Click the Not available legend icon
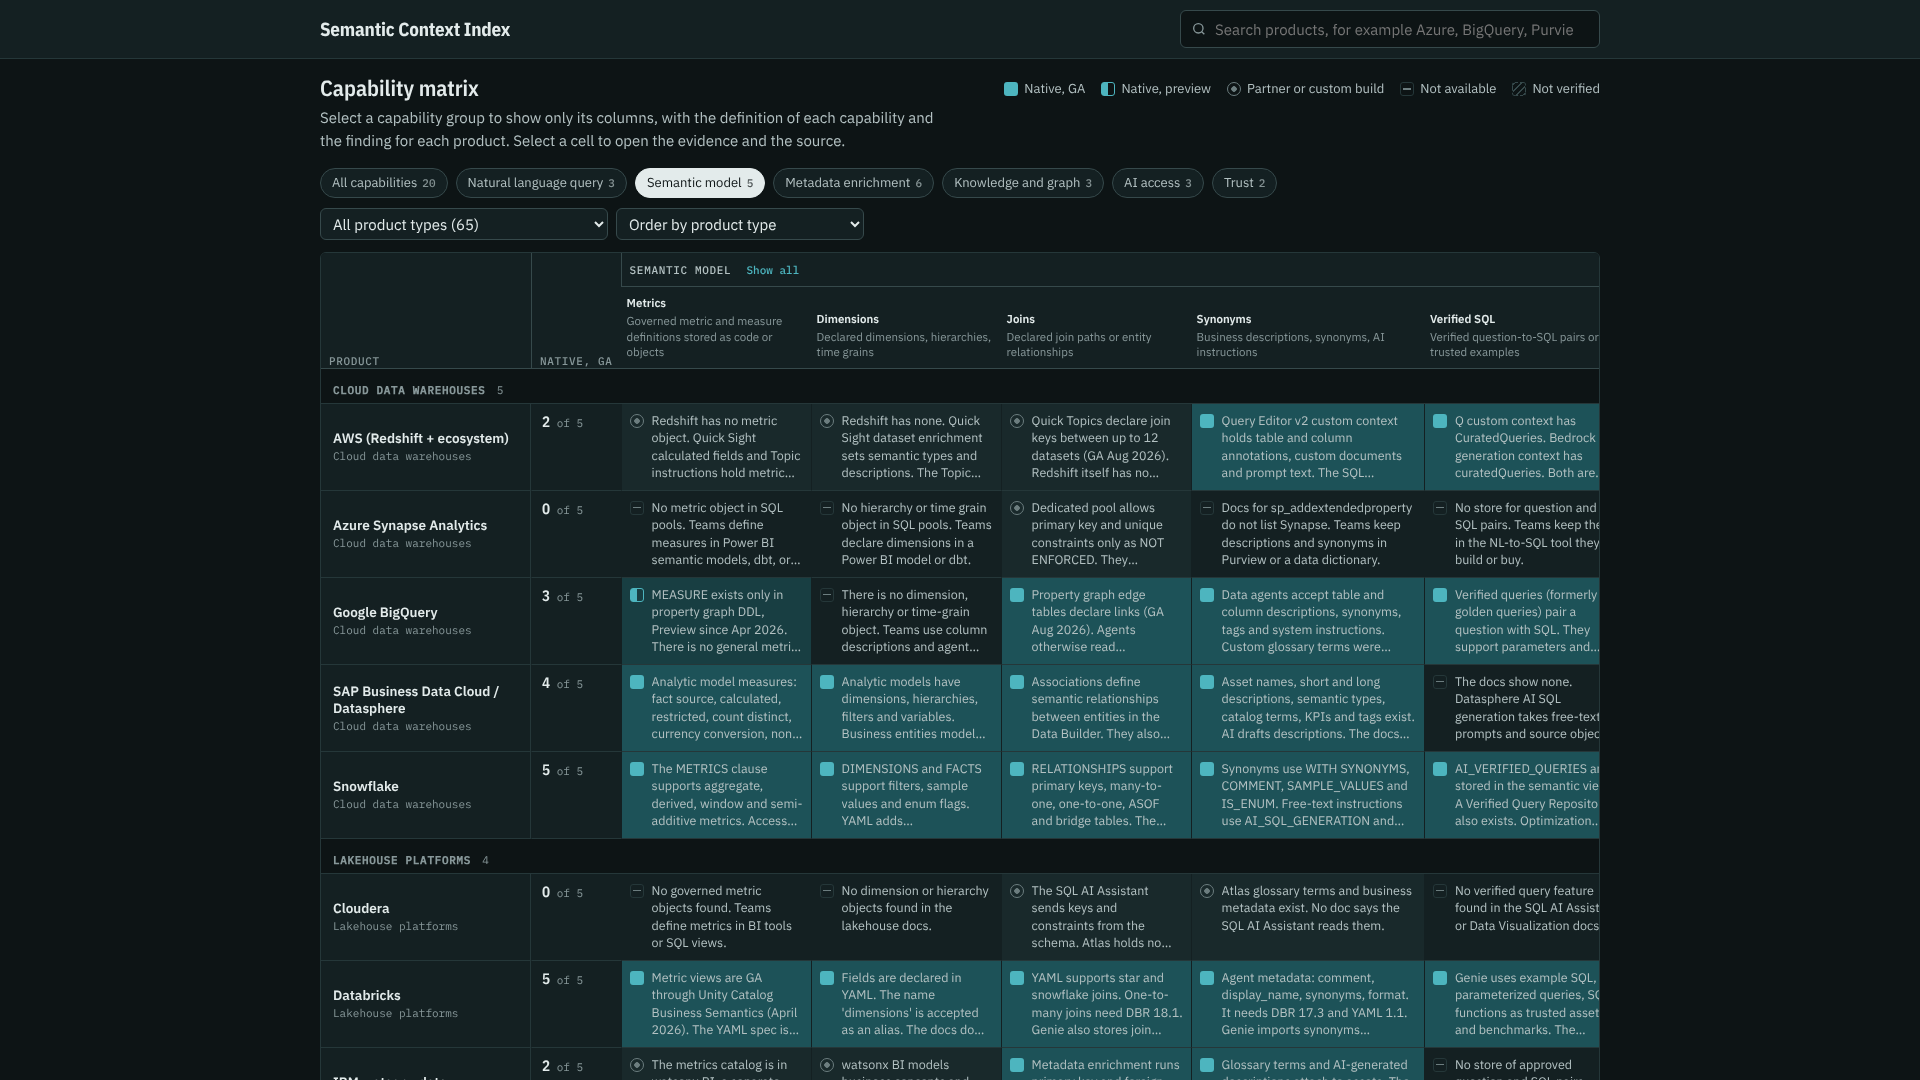This screenshot has width=1920, height=1080. point(1407,89)
